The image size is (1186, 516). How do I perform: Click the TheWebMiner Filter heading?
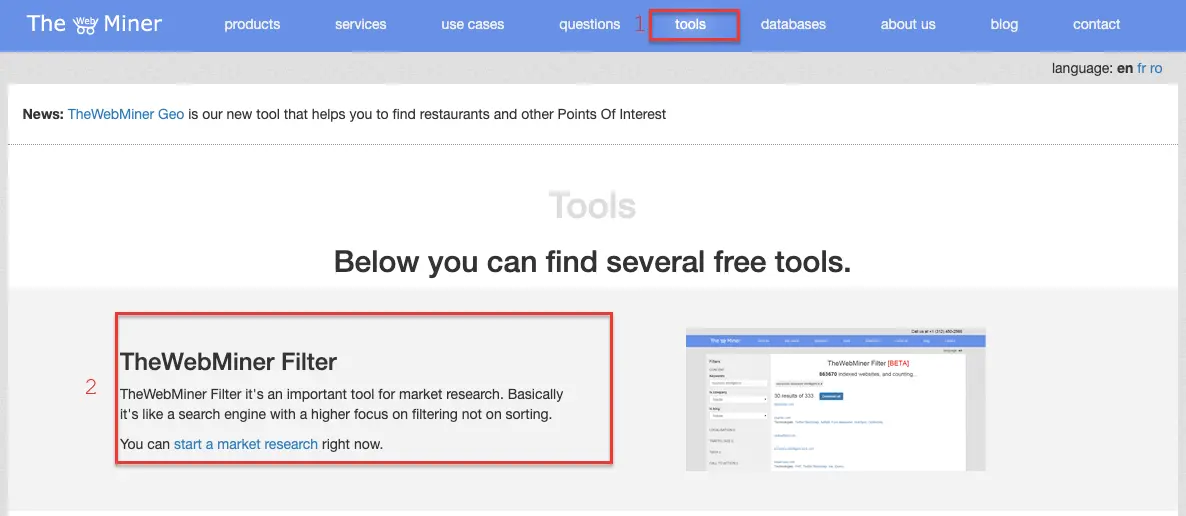click(x=228, y=362)
